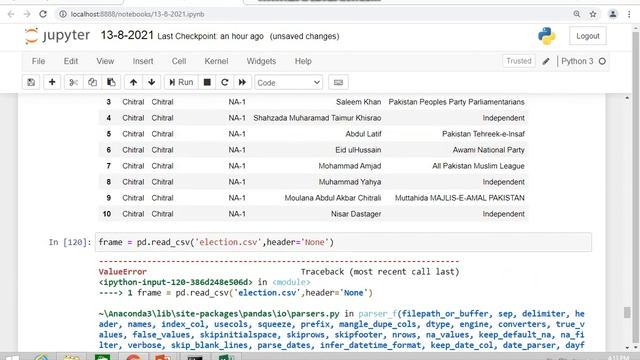Viewport: 640px width, 360px height.
Task: Select 'All Pakistan Muslim League' cell
Action: tap(478, 166)
